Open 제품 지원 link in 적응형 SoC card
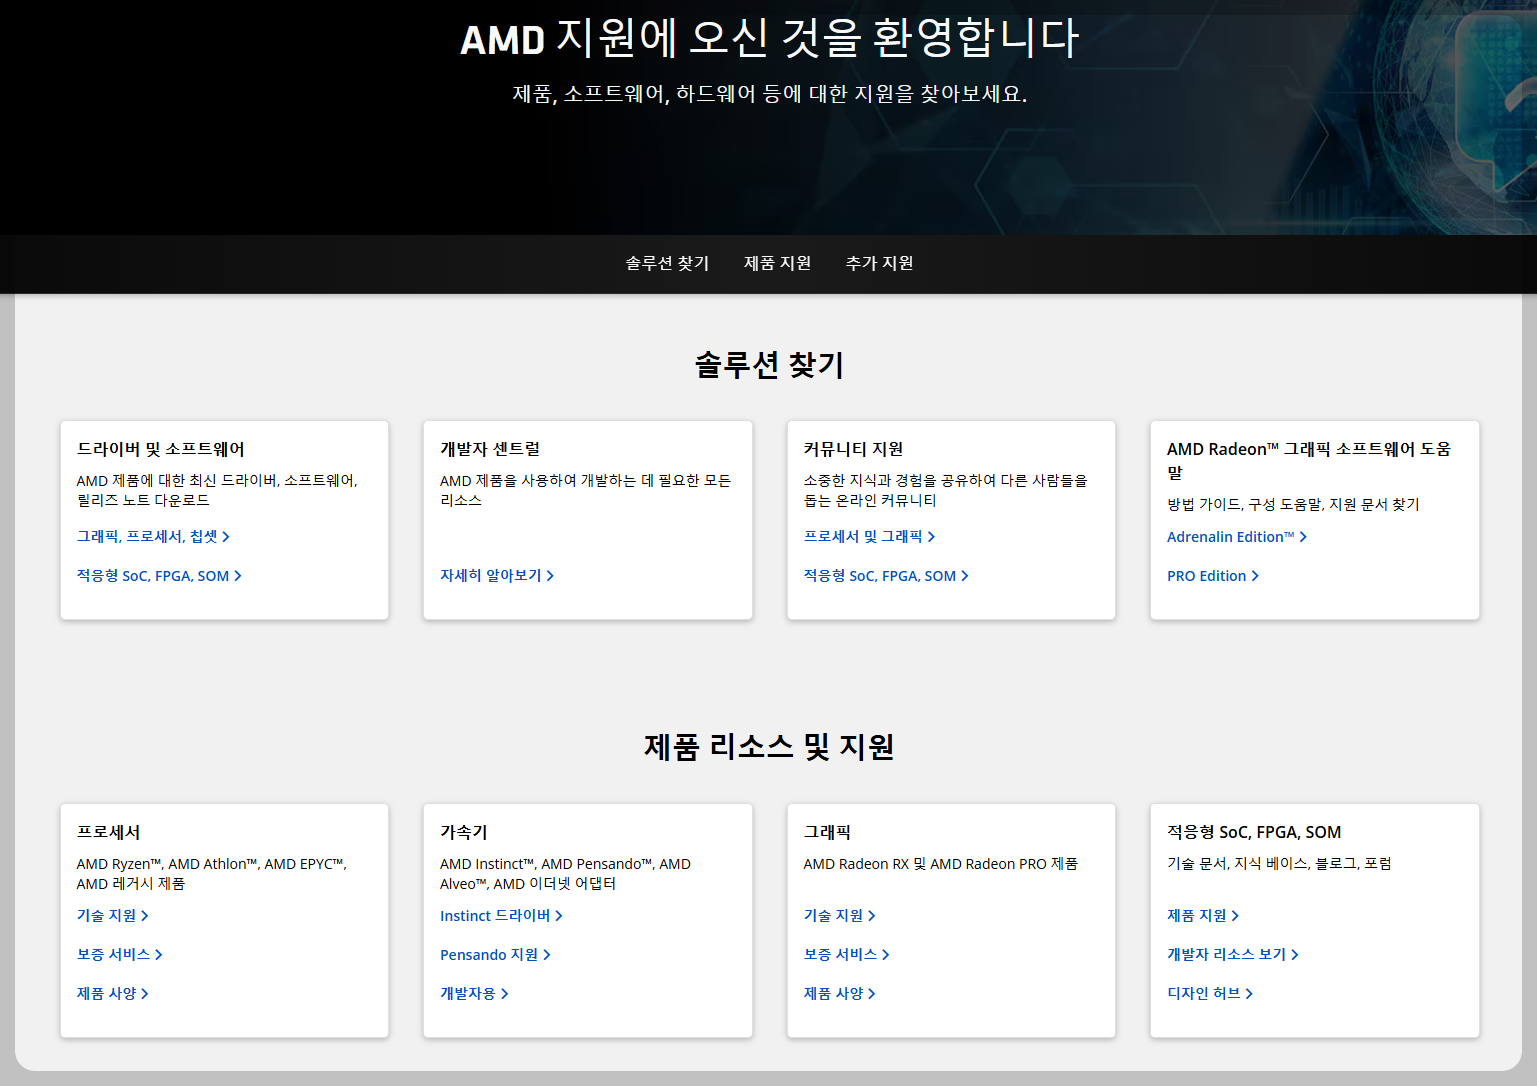The height and width of the screenshot is (1086, 1537). pos(1203,916)
